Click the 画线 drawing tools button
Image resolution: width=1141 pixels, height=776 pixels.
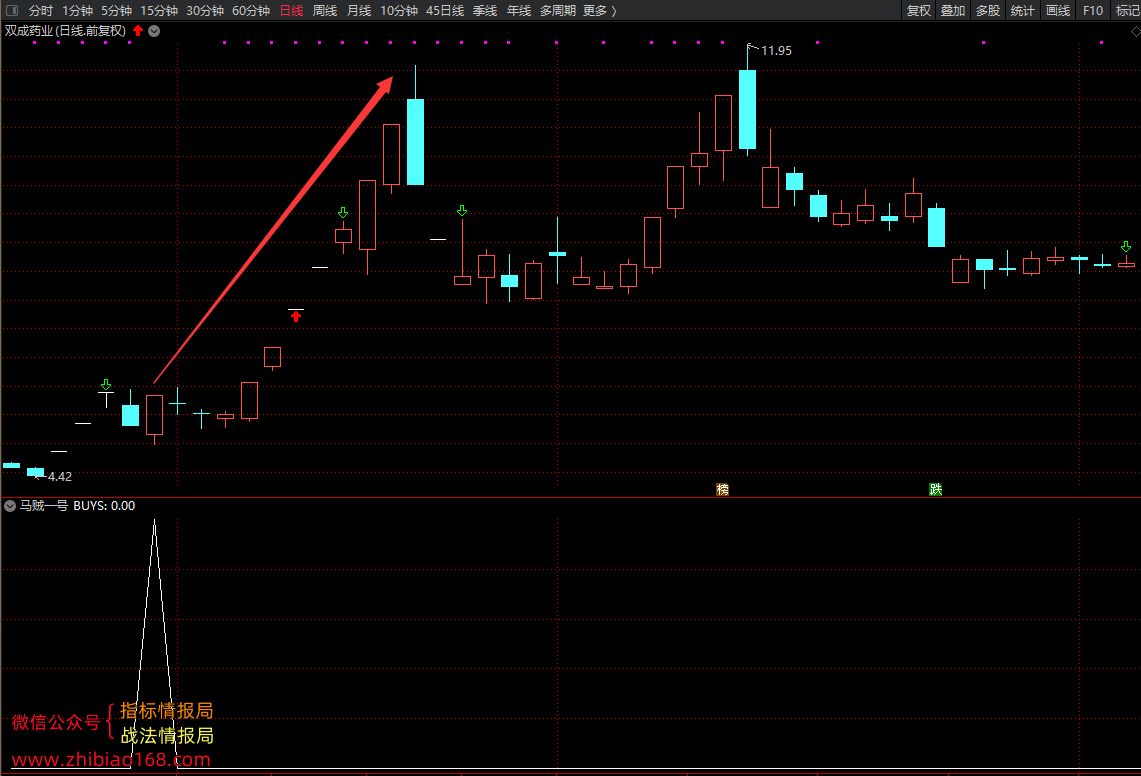click(x=1057, y=10)
